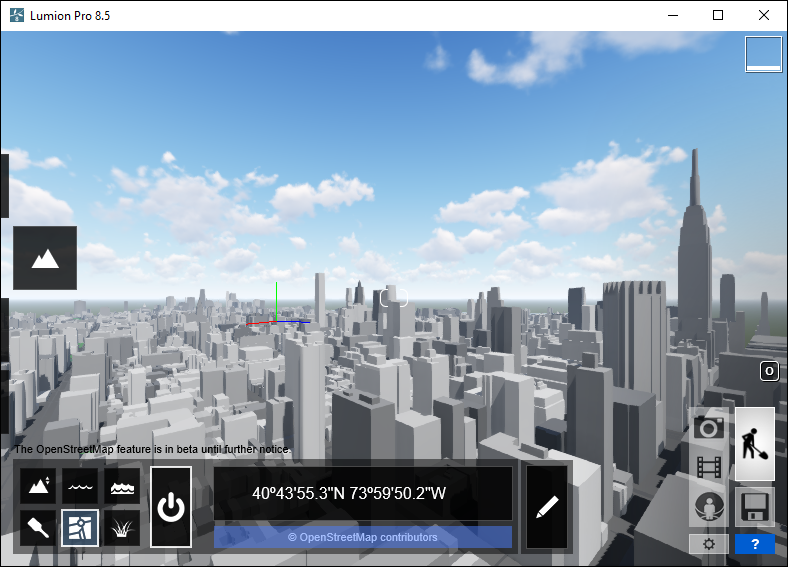Image resolution: width=788 pixels, height=567 pixels.
Task: Select the OpenStreetMap tool
Action: coord(80,528)
